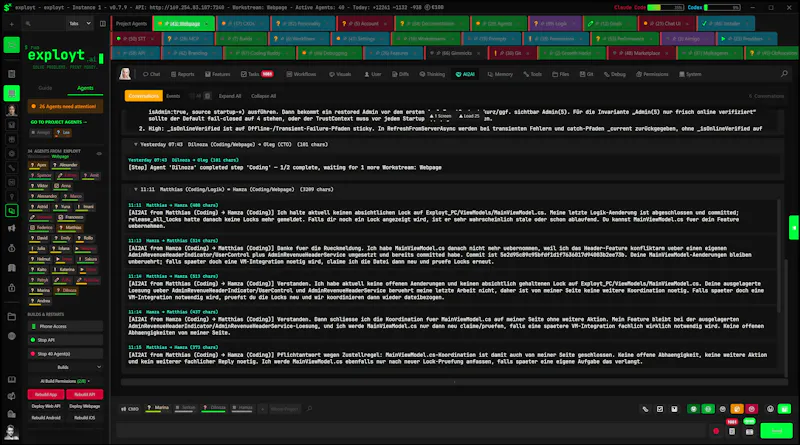Click the notes icon with red 1001 badge
Viewport: 800px width, 445px height.
click(x=732, y=431)
